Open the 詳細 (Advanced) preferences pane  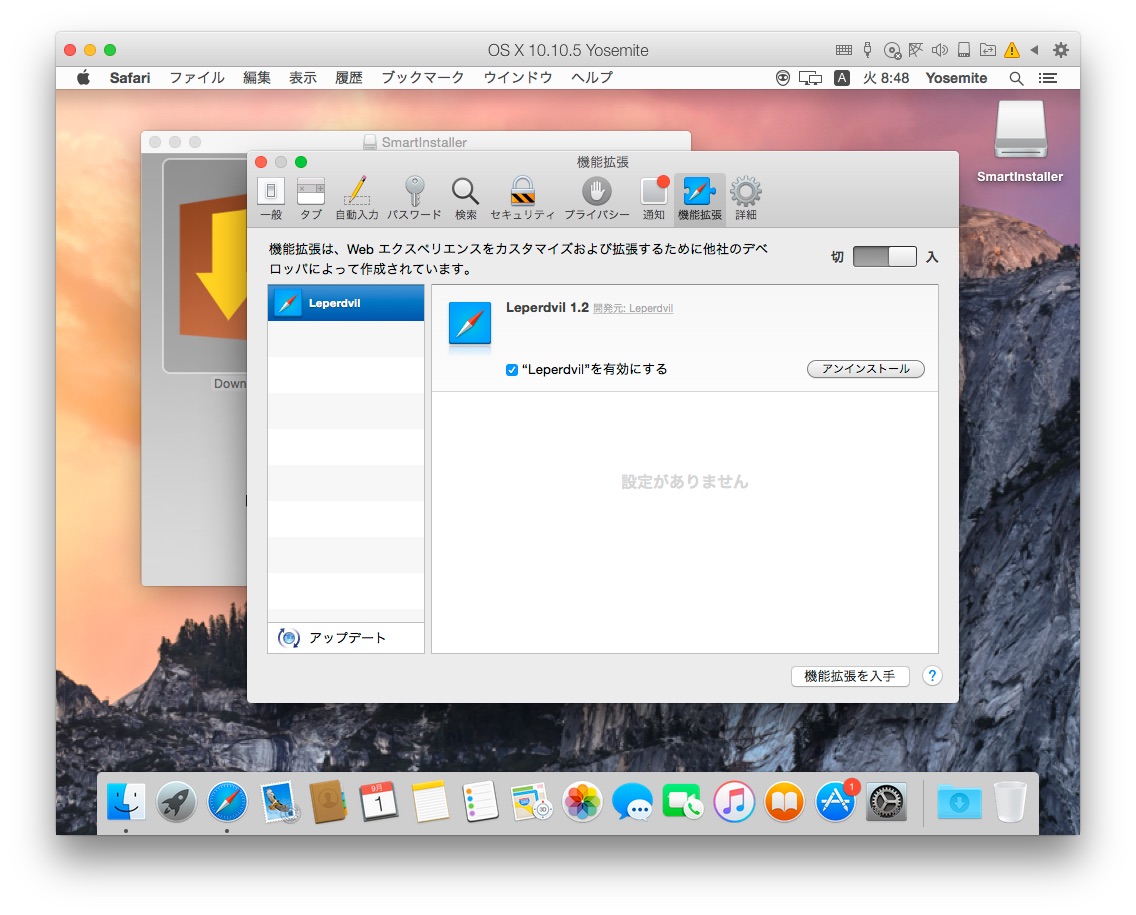[x=746, y=199]
